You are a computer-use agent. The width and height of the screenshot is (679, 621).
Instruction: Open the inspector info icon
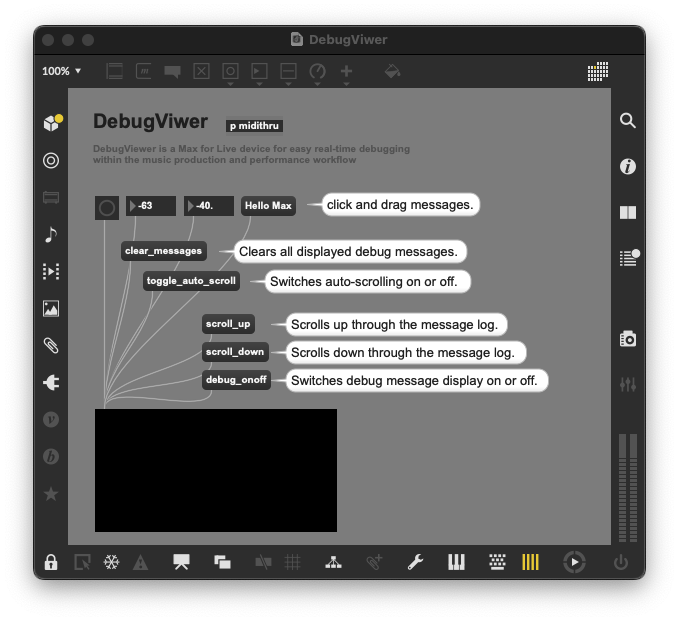coord(627,166)
